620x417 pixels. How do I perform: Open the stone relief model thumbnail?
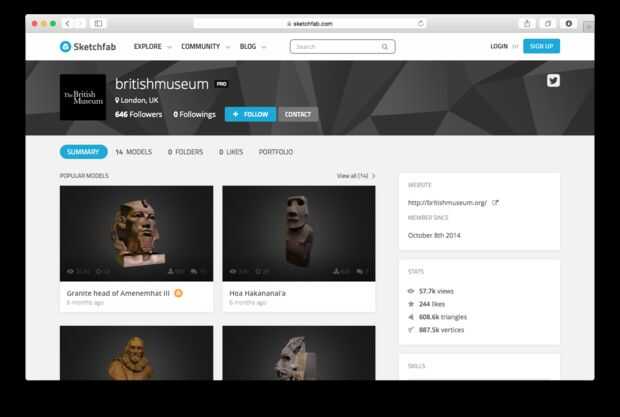[x=299, y=353]
